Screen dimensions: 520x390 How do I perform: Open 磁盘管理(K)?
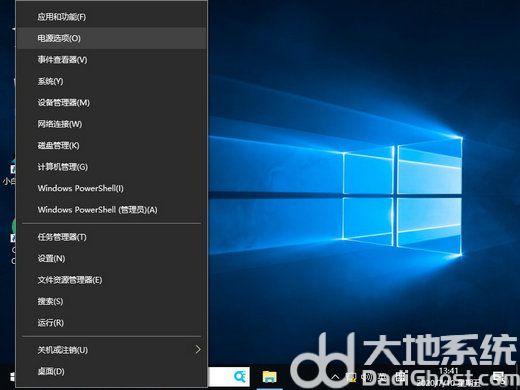[112, 145]
